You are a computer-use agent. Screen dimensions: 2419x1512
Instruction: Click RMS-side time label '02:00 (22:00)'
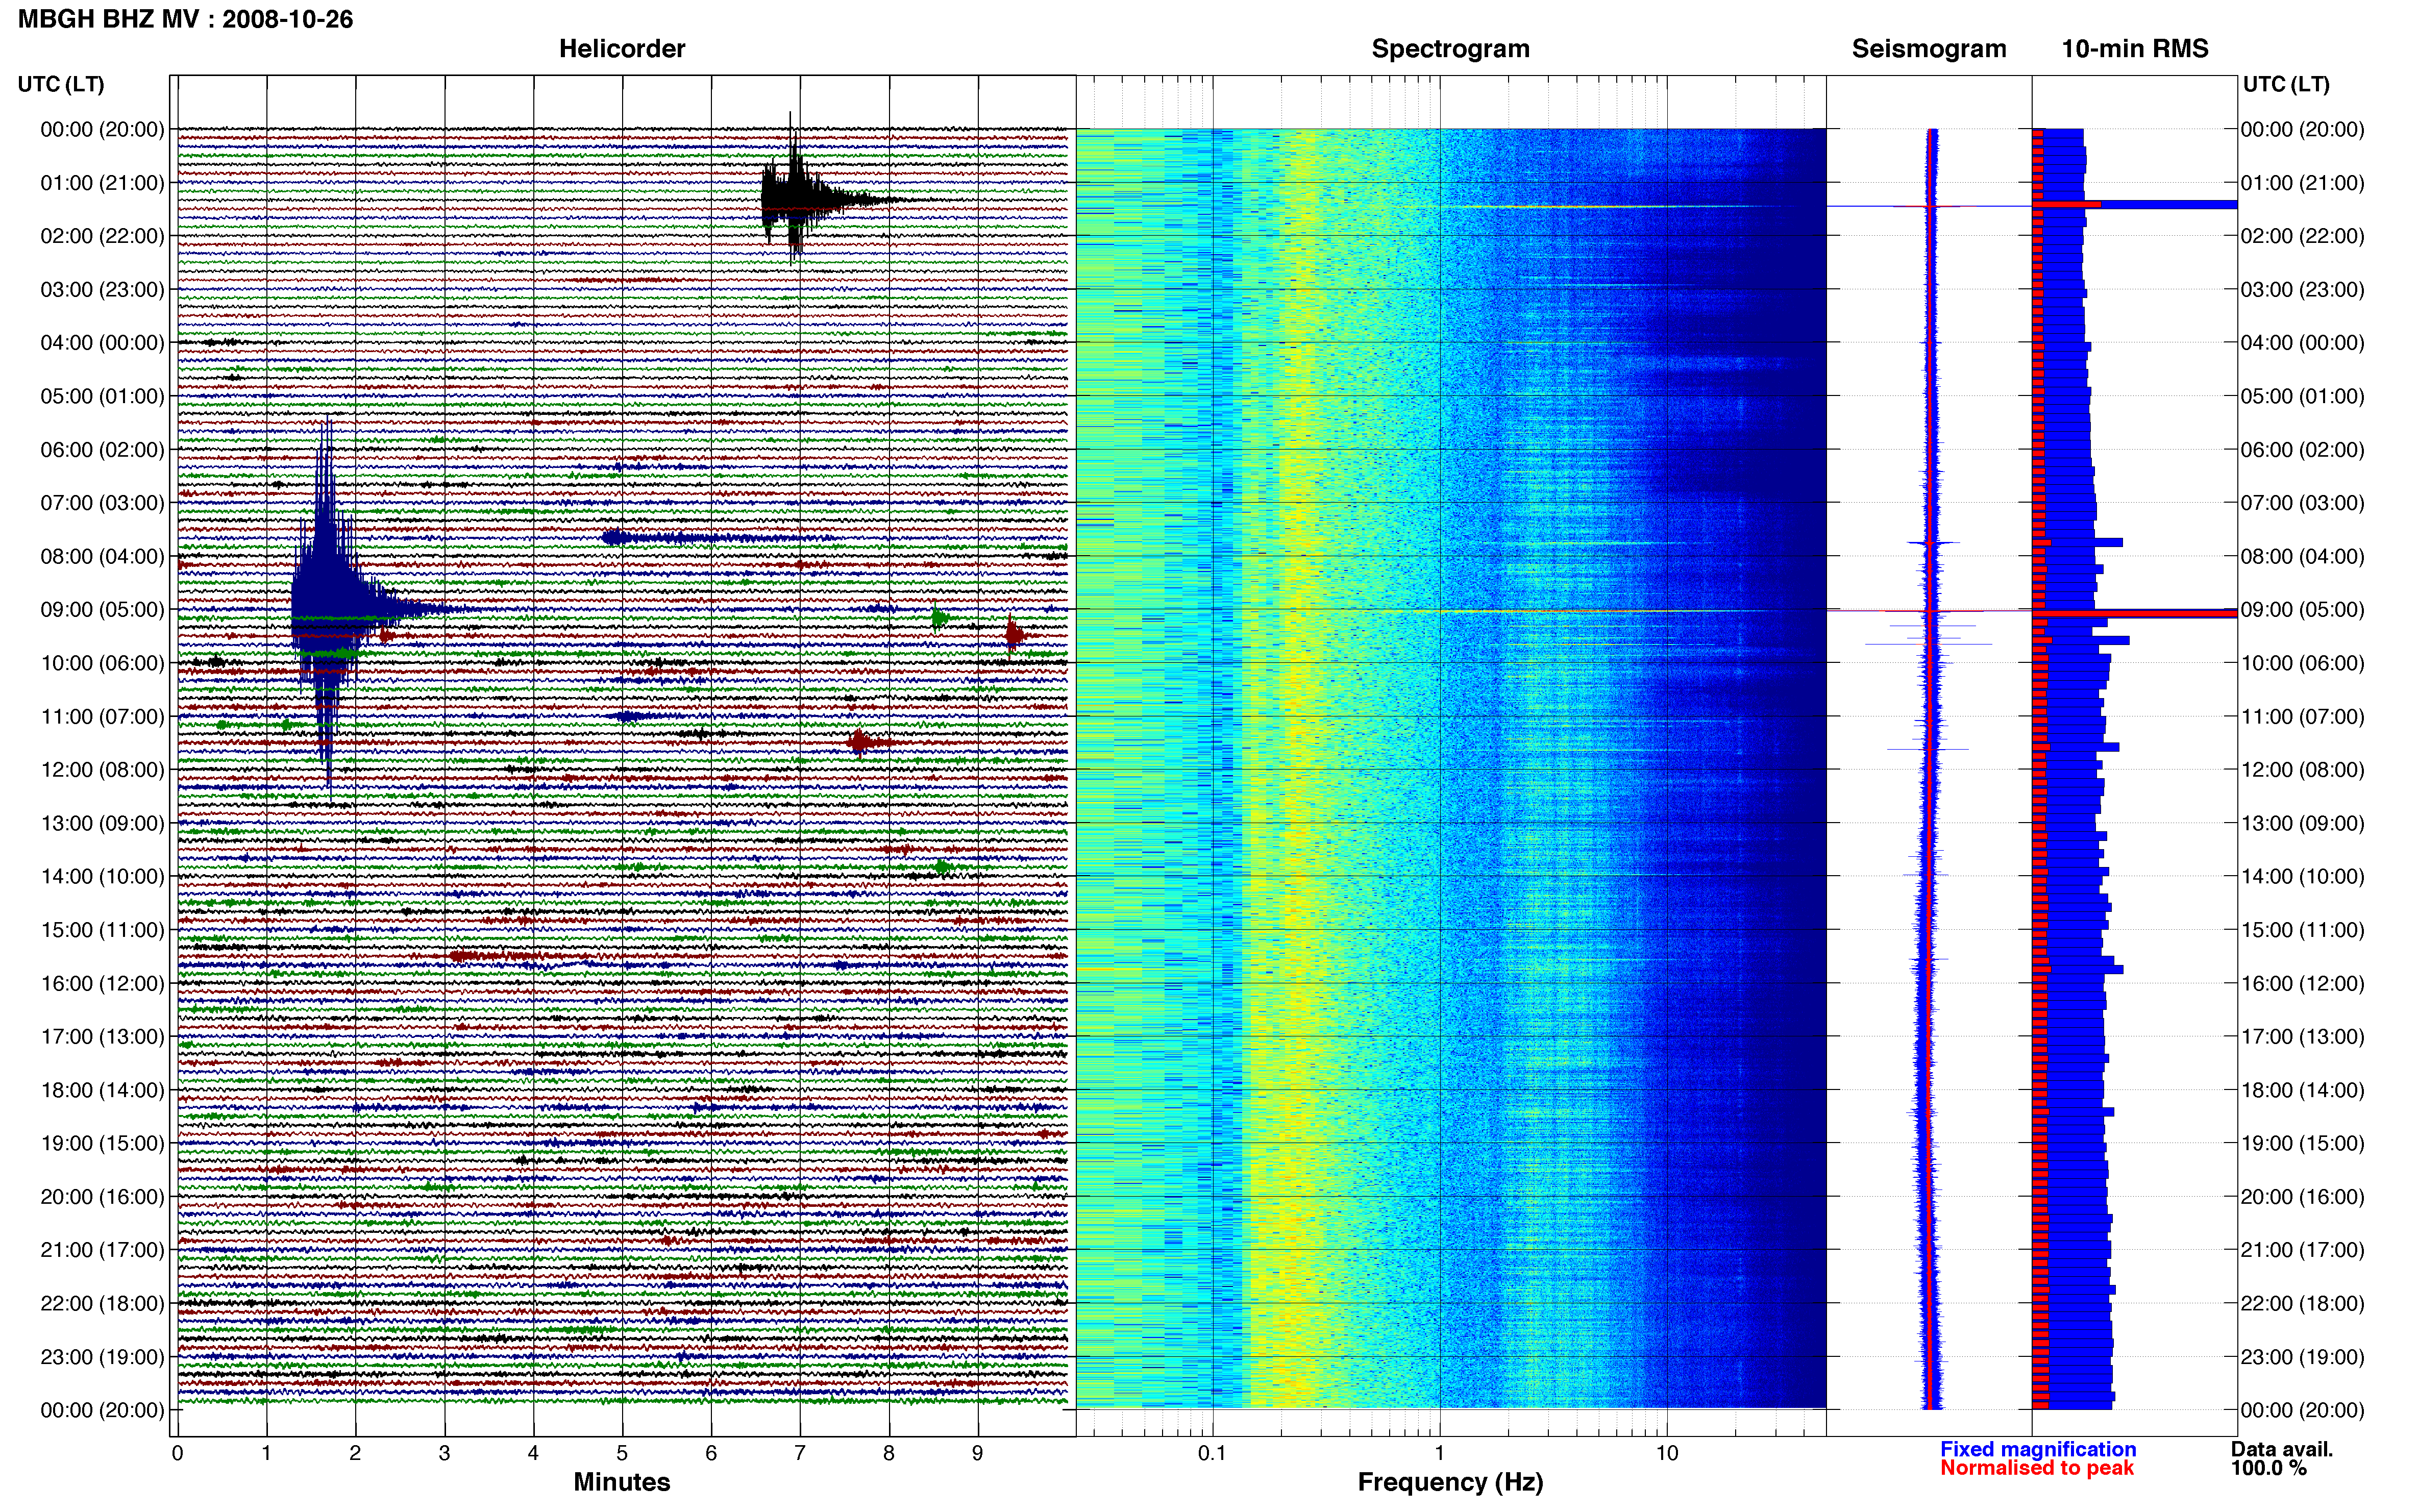click(2303, 236)
